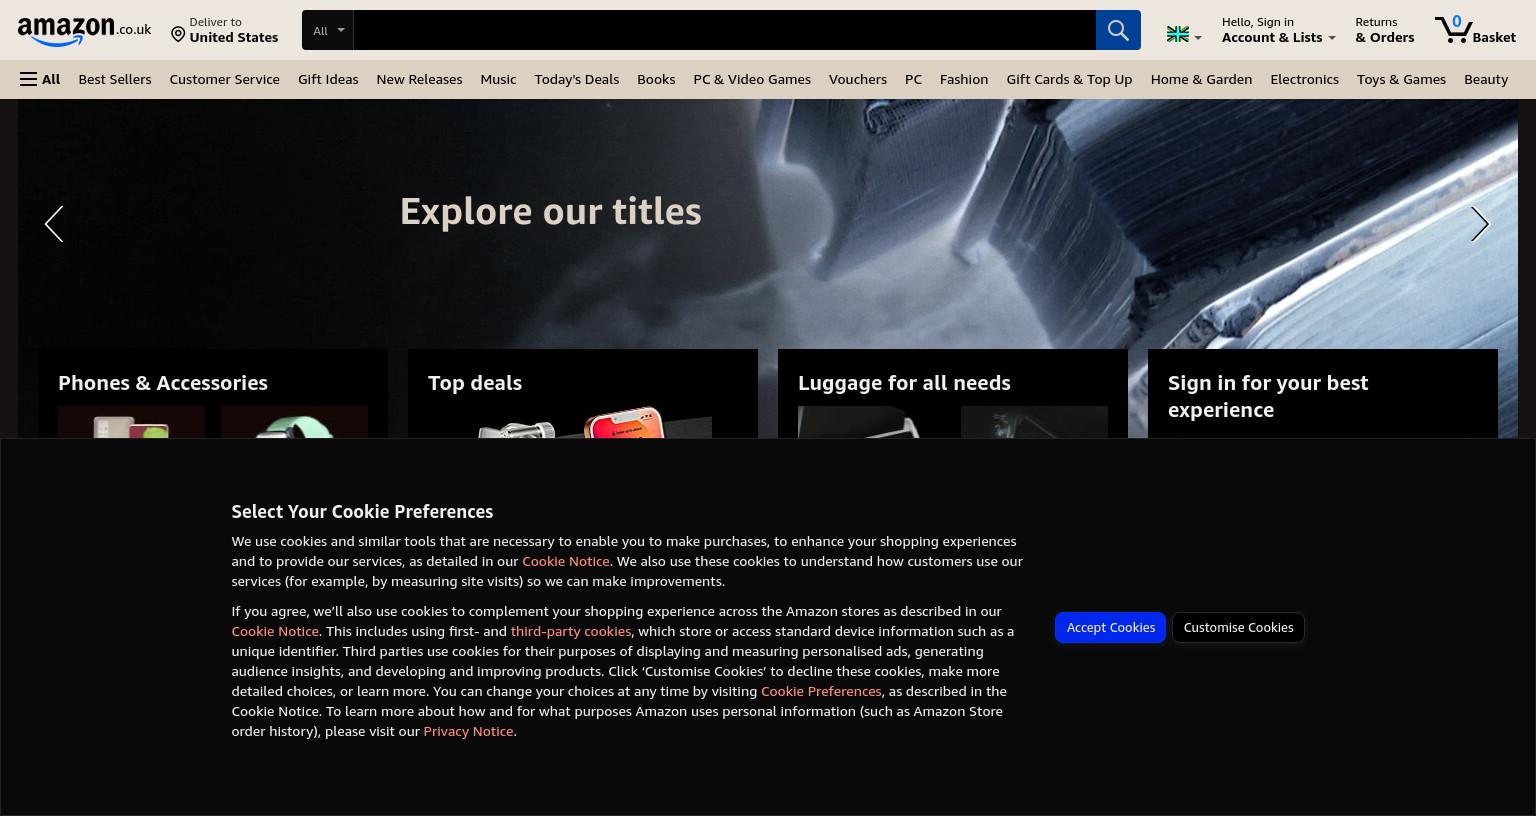
Task: Click the Top deals card heading
Action: tap(475, 383)
